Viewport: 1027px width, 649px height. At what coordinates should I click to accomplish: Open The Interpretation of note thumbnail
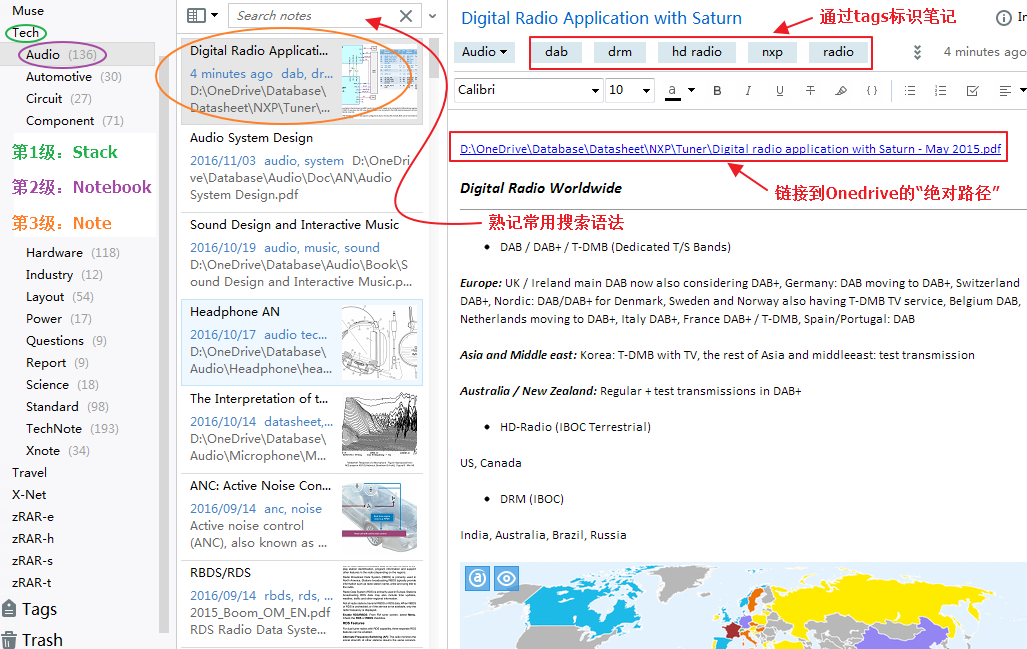tap(379, 430)
